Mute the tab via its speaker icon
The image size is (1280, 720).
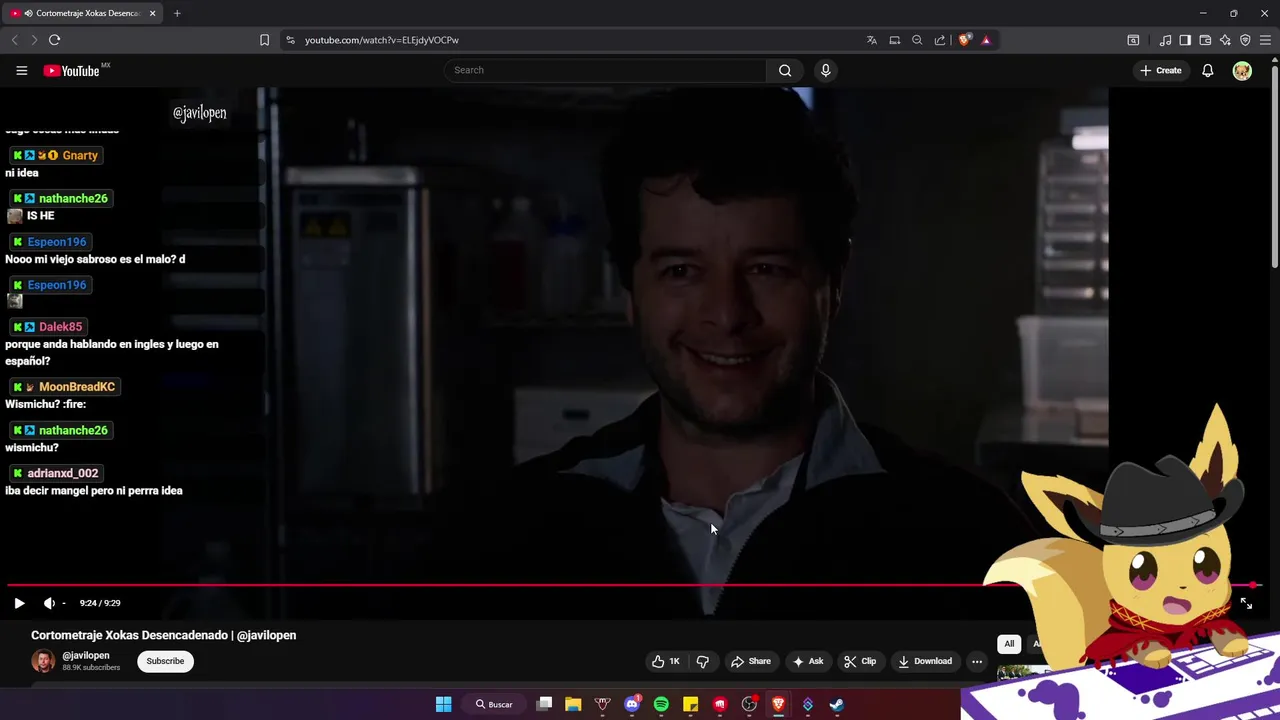[x=28, y=13]
